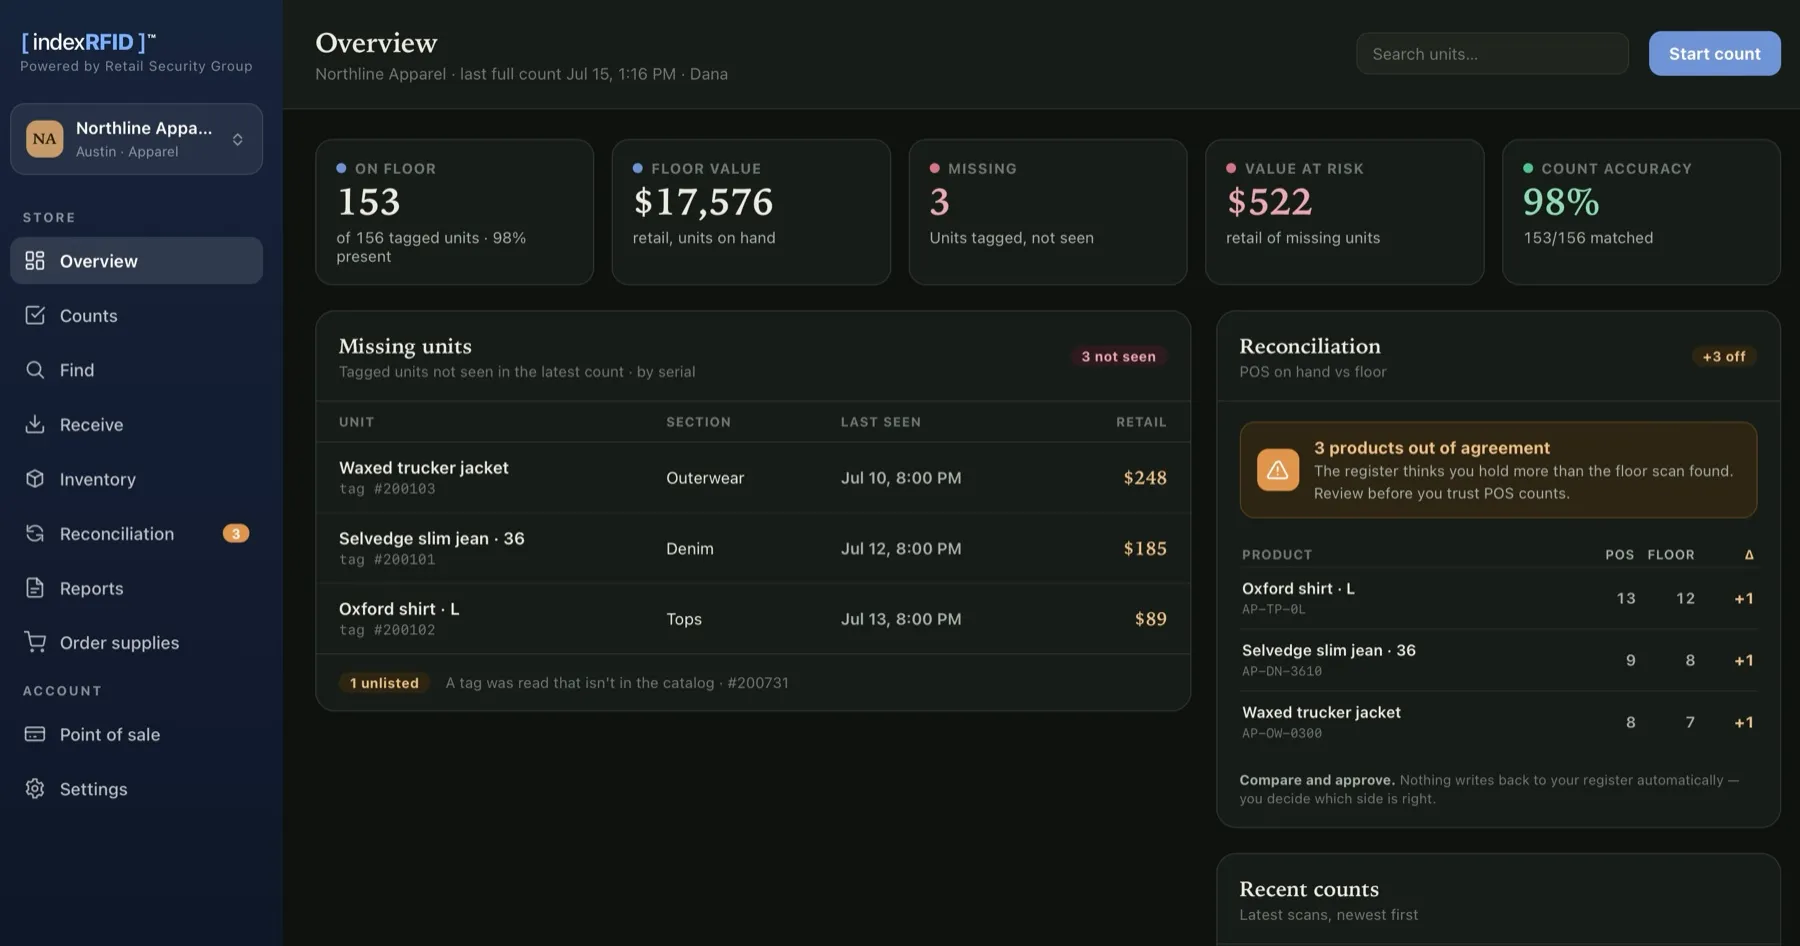This screenshot has width=1800, height=946.
Task: Select the Waxed trucker jacket missing row
Action: point(753,478)
